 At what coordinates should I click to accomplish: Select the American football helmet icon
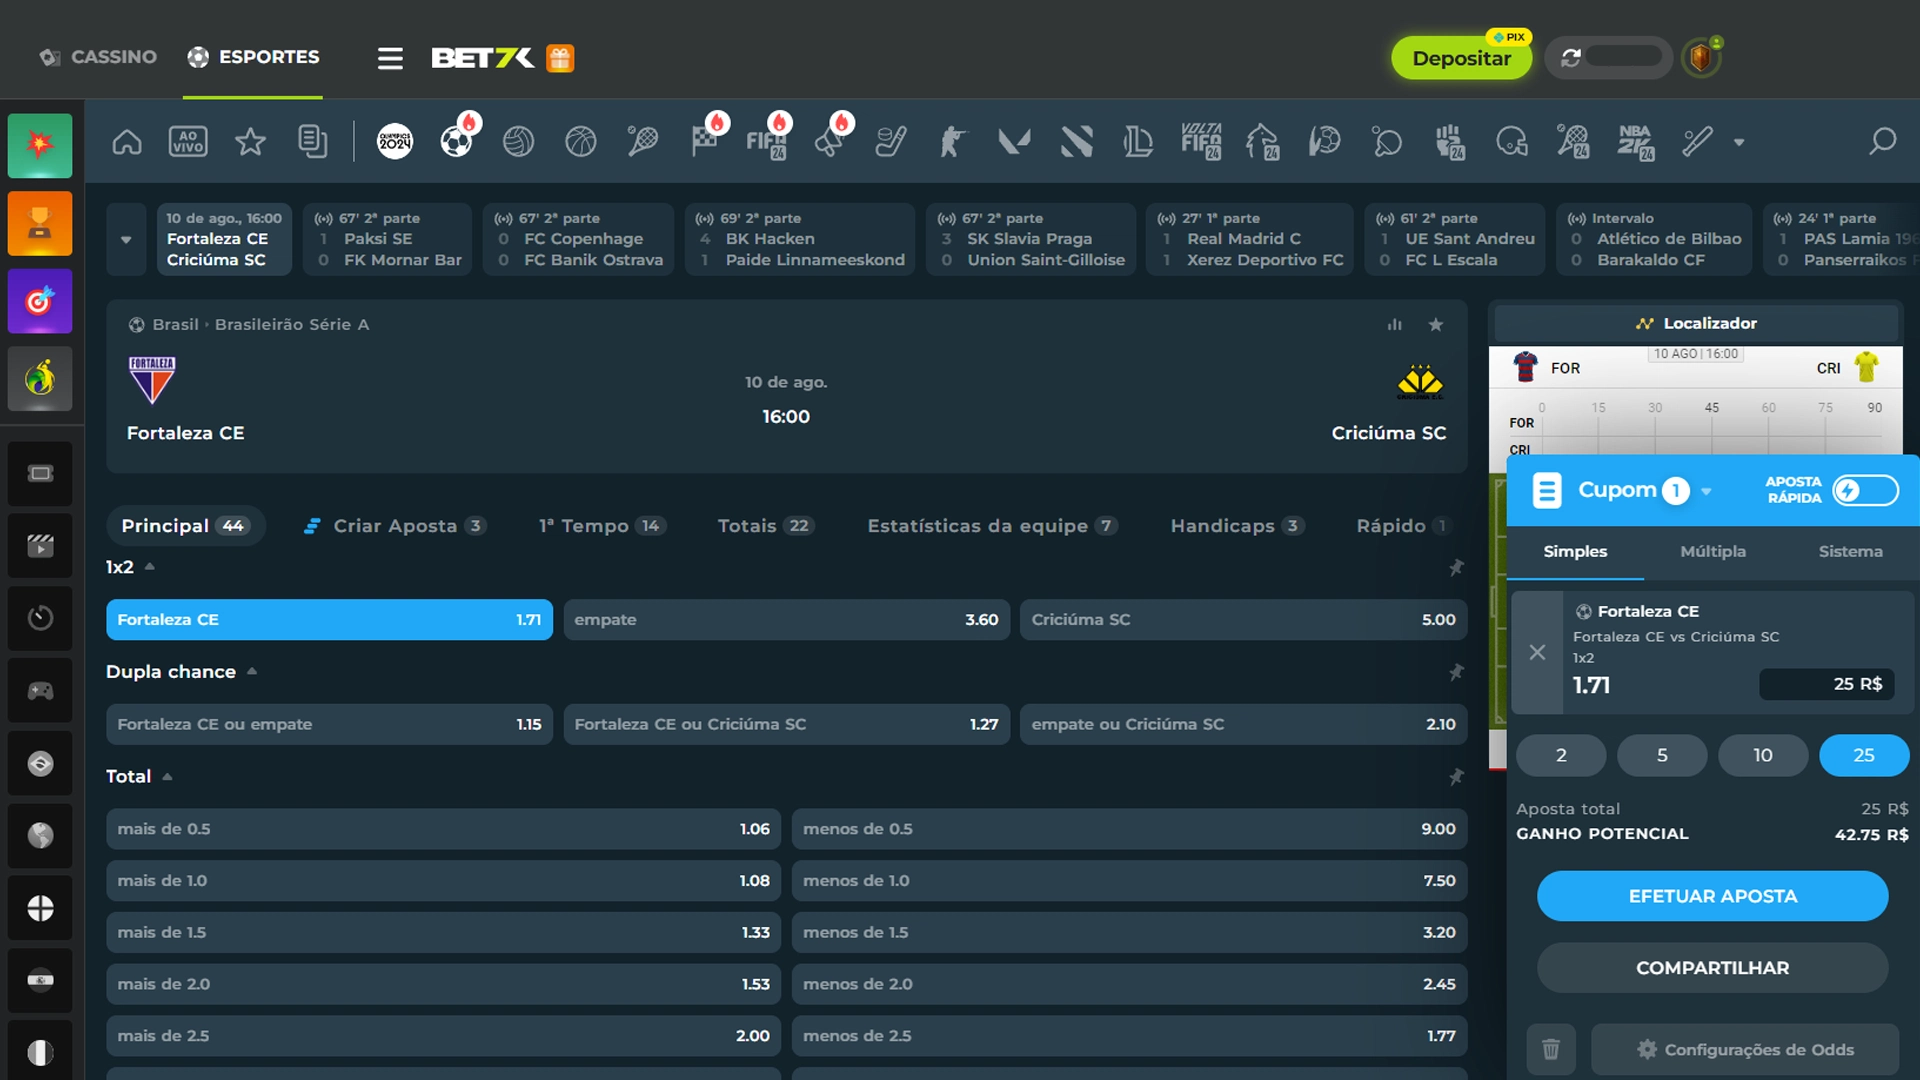click(1511, 142)
